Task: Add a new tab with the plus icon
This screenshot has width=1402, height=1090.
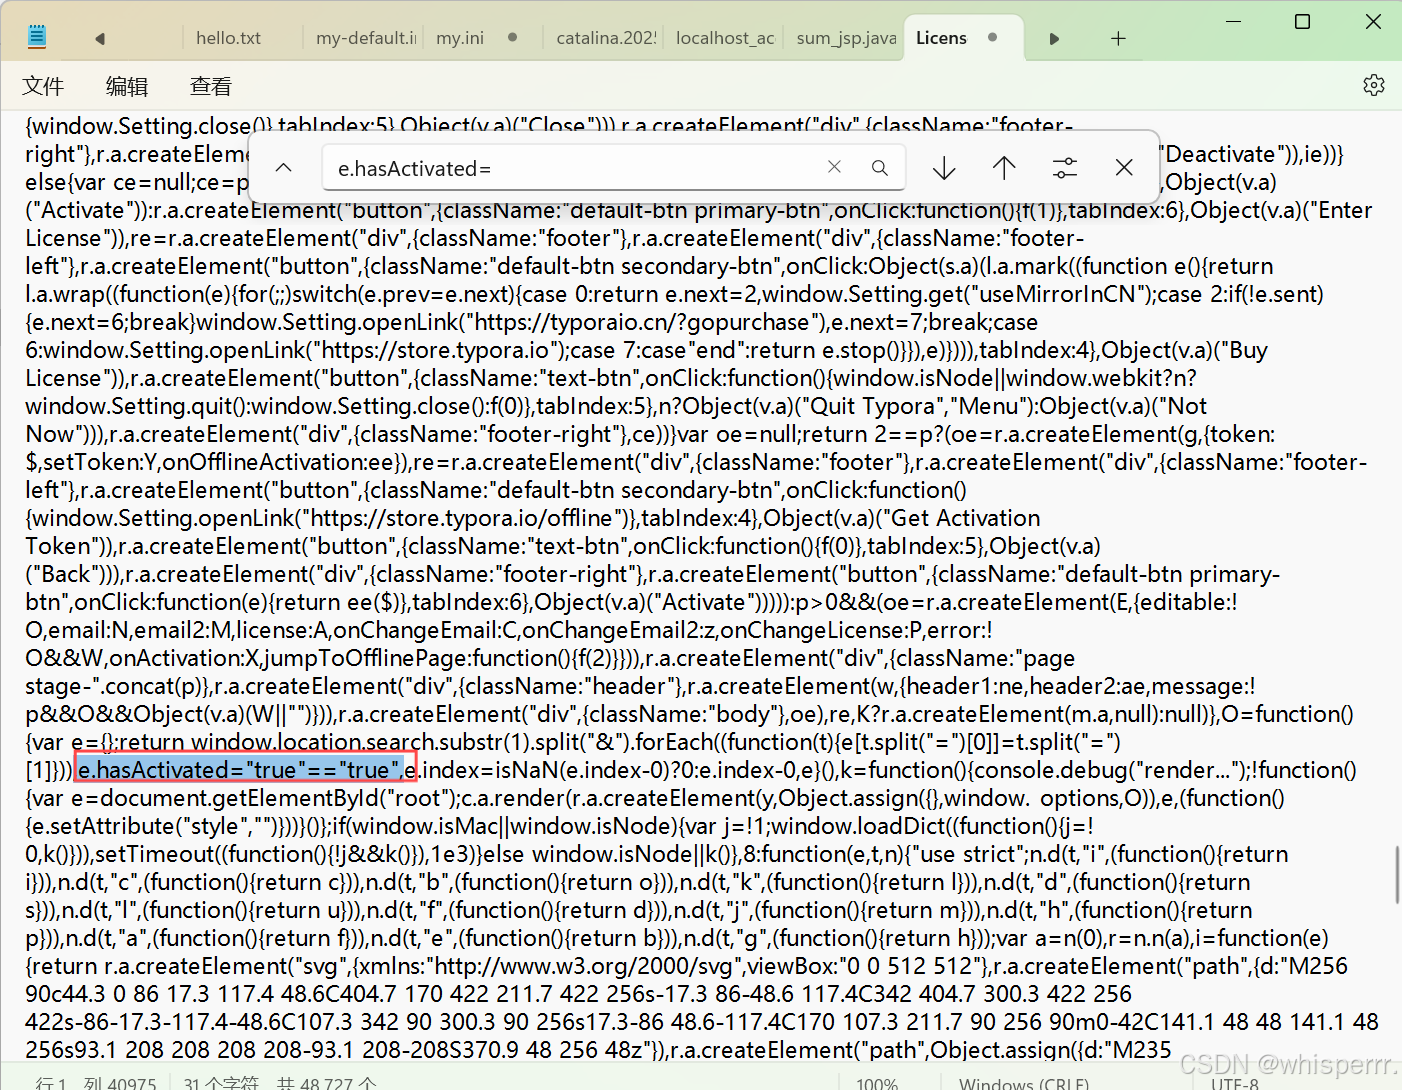Action: pos(1118,38)
